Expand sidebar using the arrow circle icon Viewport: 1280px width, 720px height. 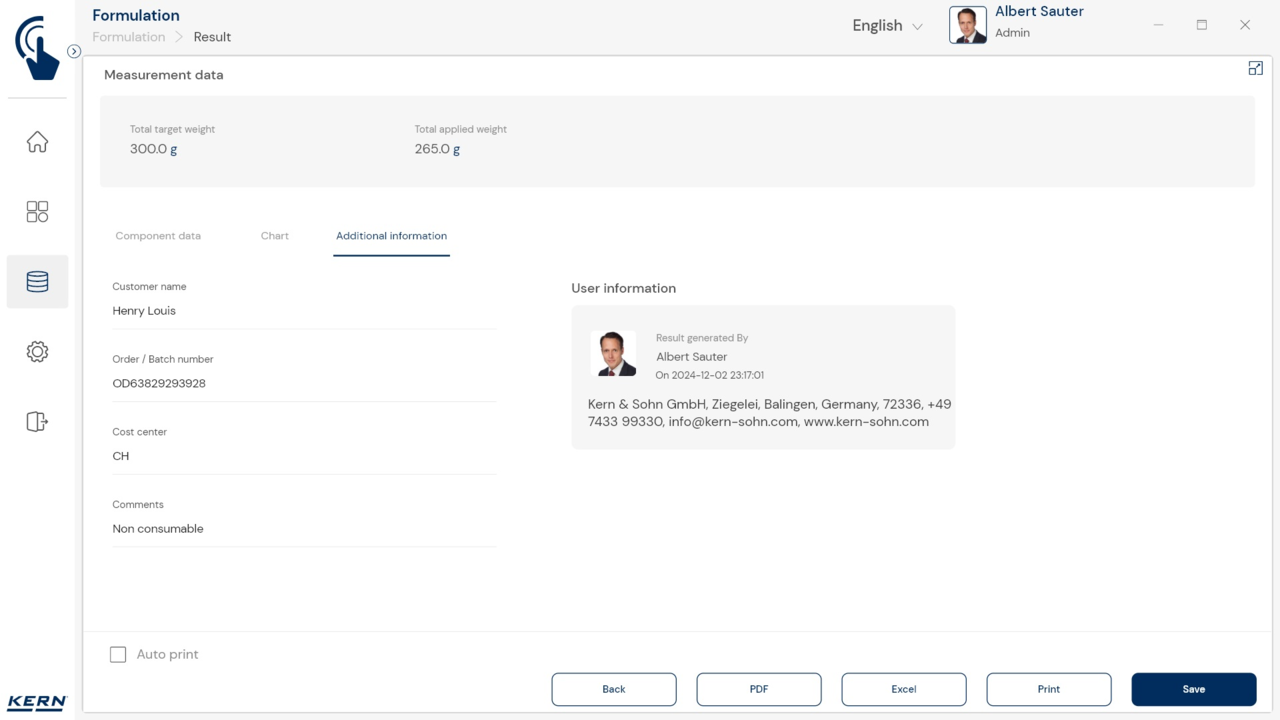pos(74,51)
